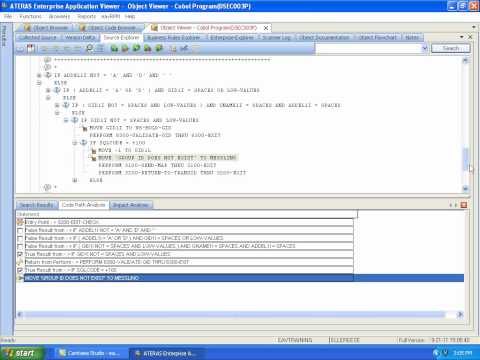
Task: Click the move icon beside MOVE GIDII TO WS-HOLD-GID
Action: (x=85, y=128)
